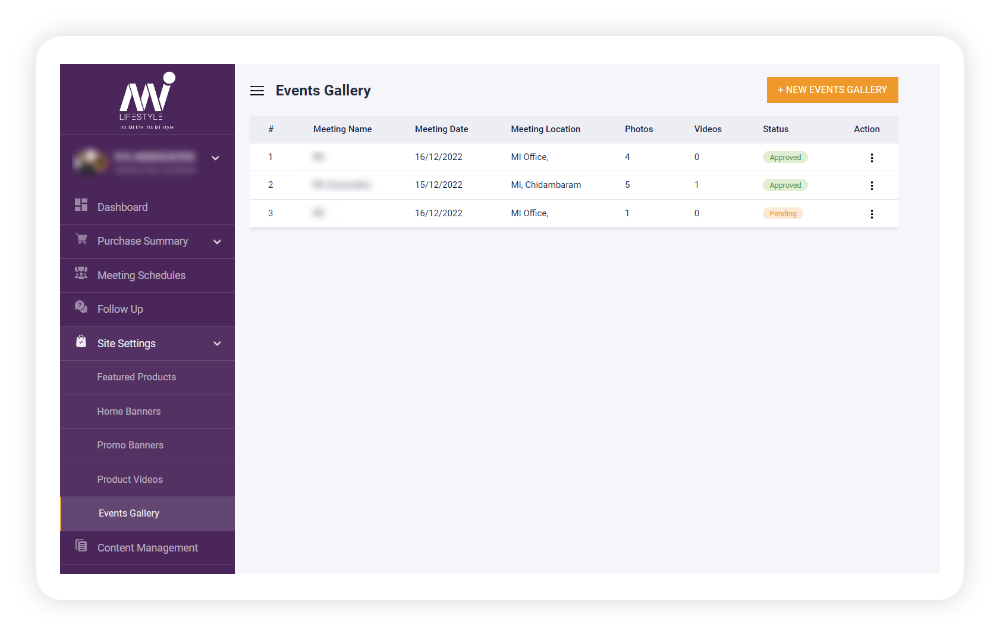The image size is (1000, 636).
Task: Open the action menu for row 1
Action: 871,157
